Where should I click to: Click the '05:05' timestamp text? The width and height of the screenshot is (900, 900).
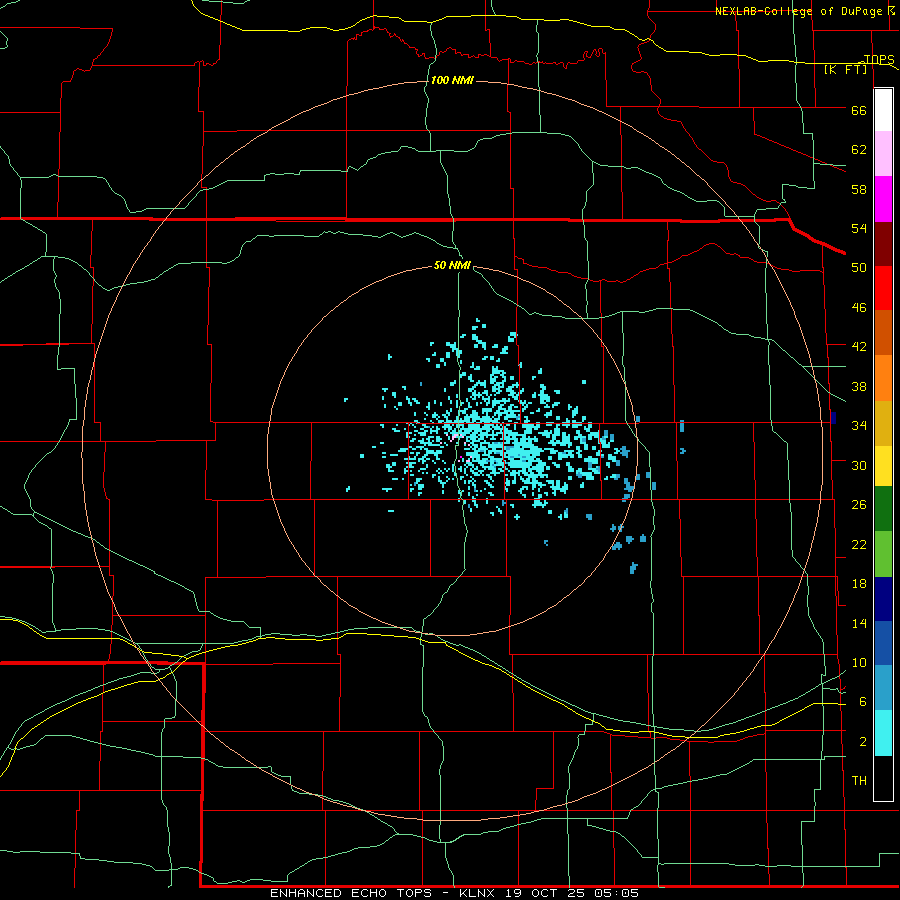[618, 893]
